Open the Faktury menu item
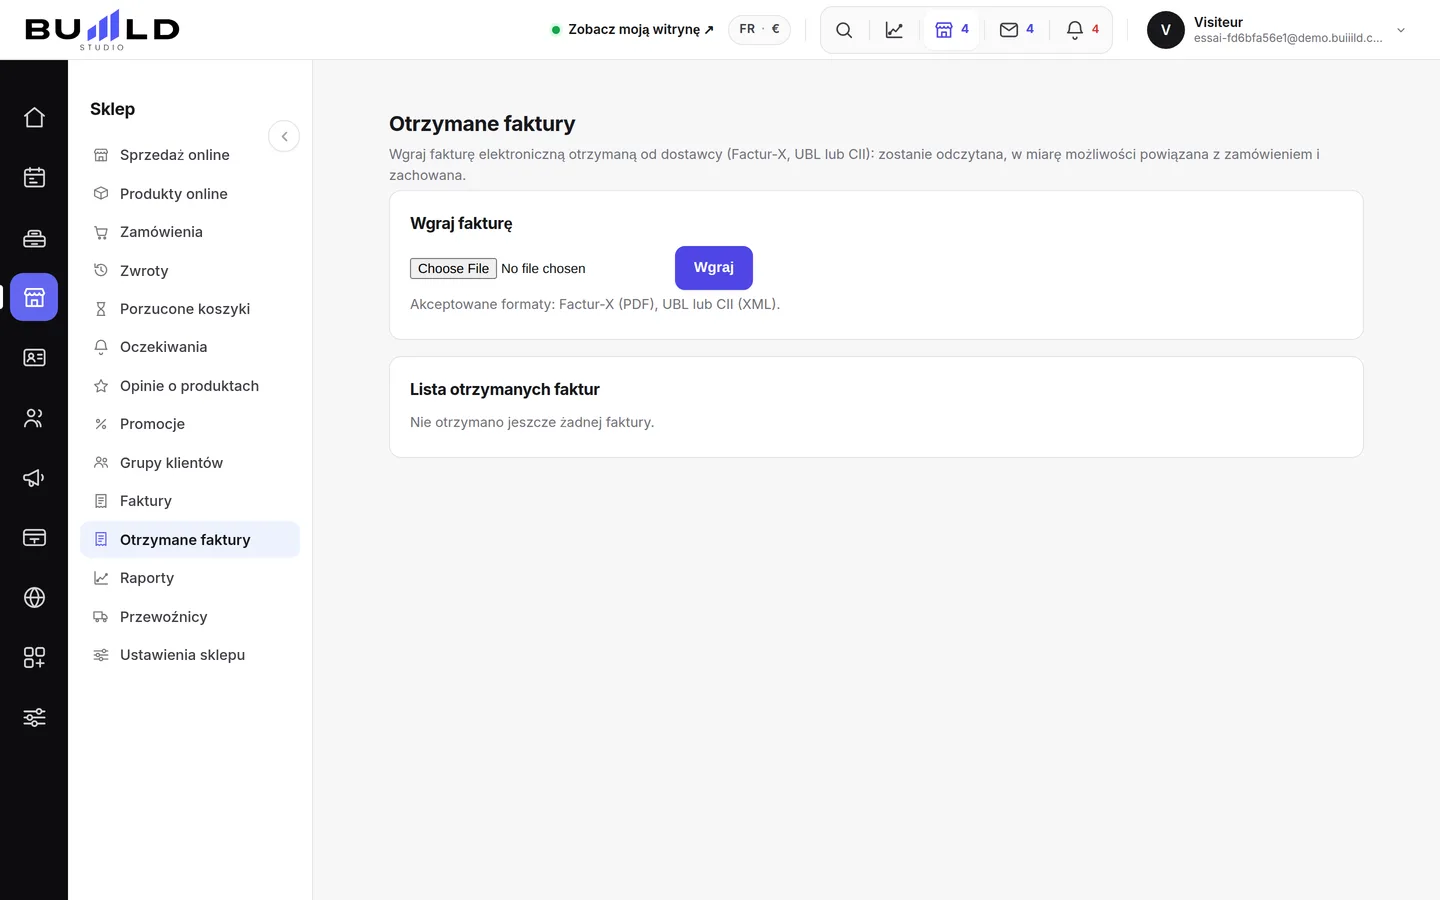 click(190, 501)
